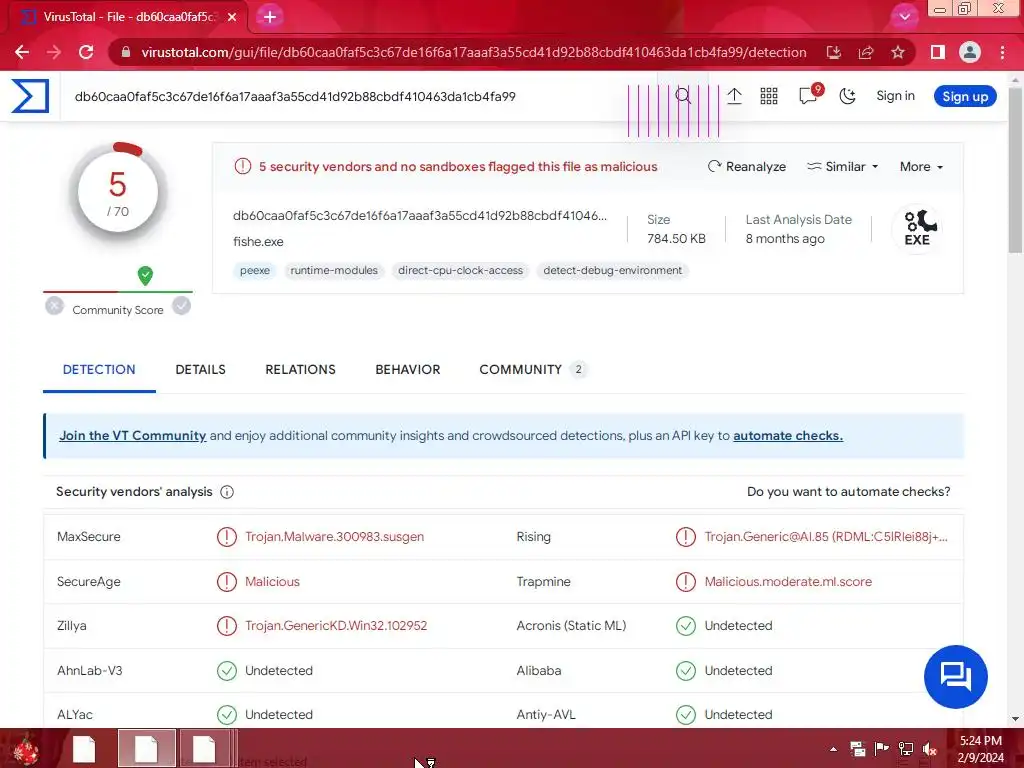Click Rising malicious alert icon
Screen dimensions: 1024x768
[686, 537]
